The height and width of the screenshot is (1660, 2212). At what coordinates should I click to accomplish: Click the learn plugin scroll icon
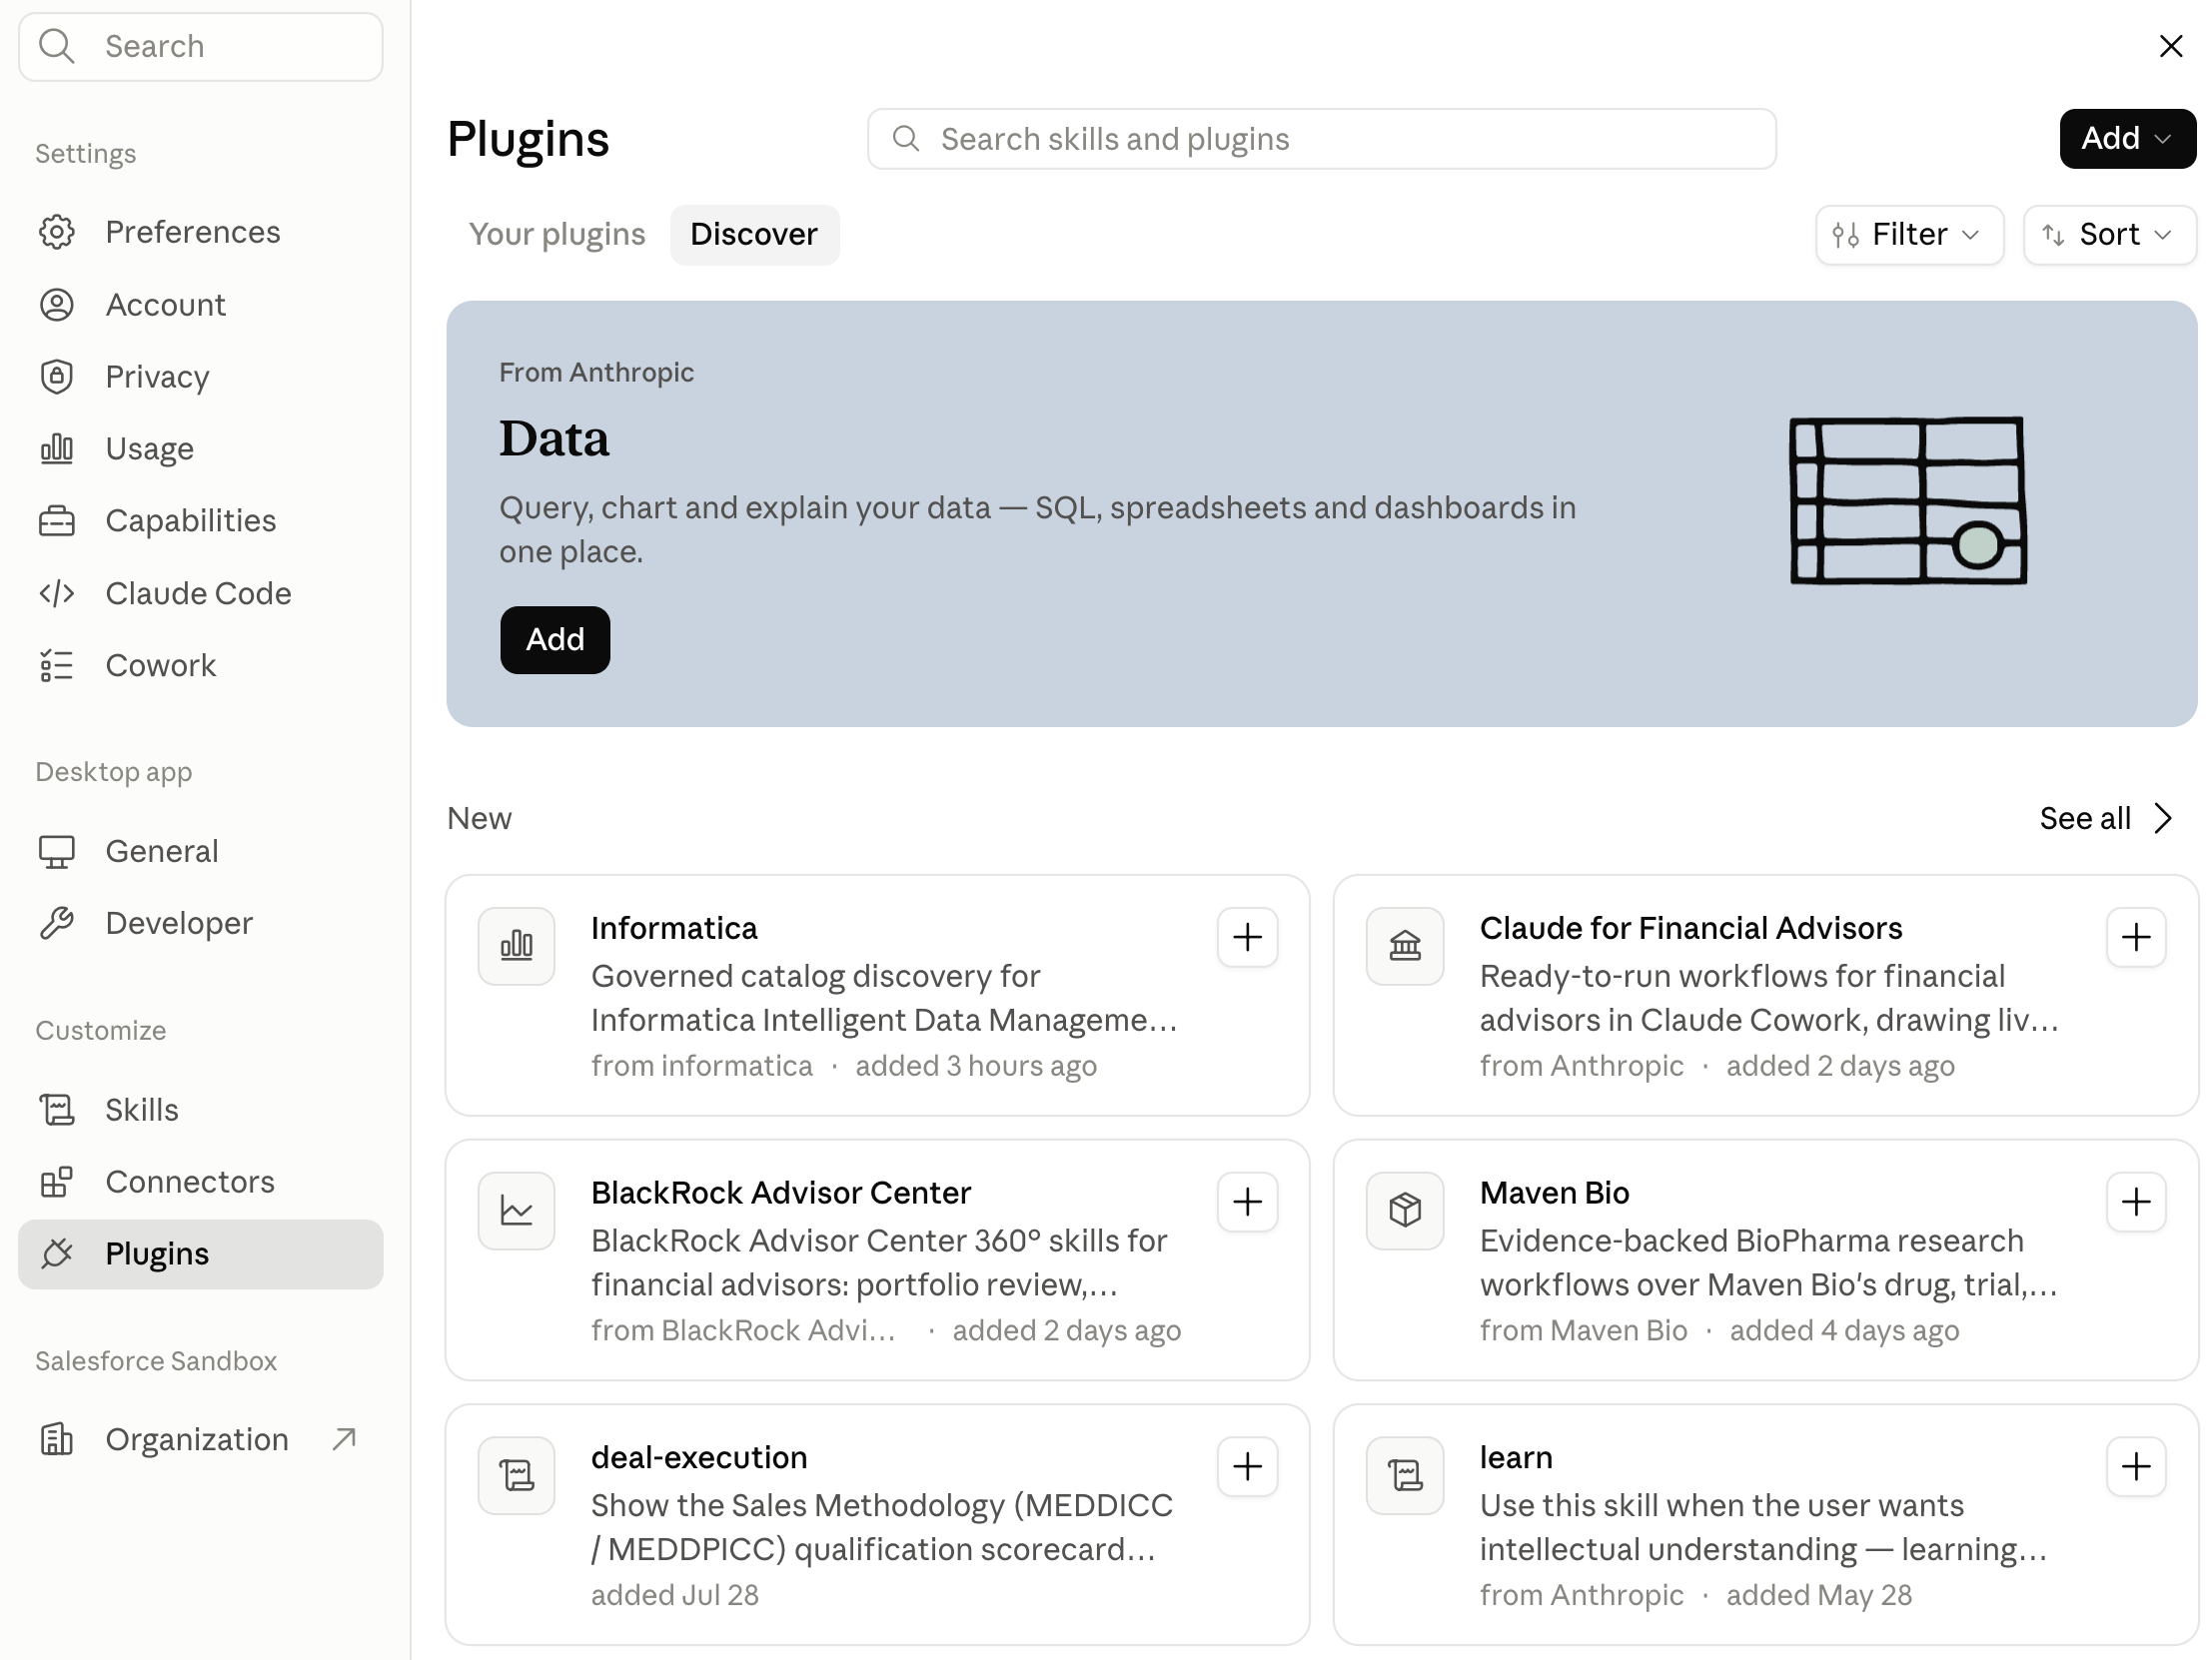[x=1405, y=1476]
